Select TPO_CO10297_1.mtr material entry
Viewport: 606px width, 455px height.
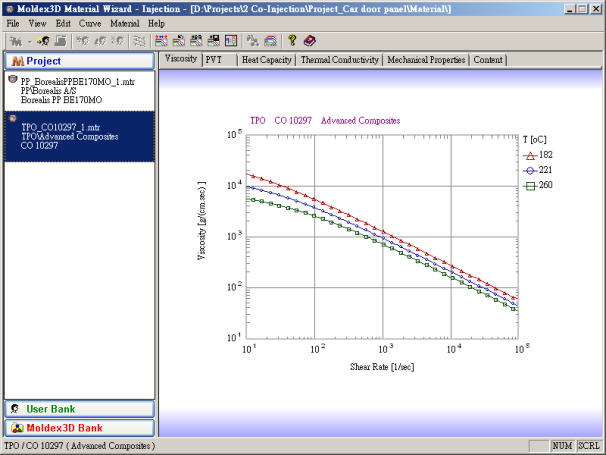click(x=80, y=136)
